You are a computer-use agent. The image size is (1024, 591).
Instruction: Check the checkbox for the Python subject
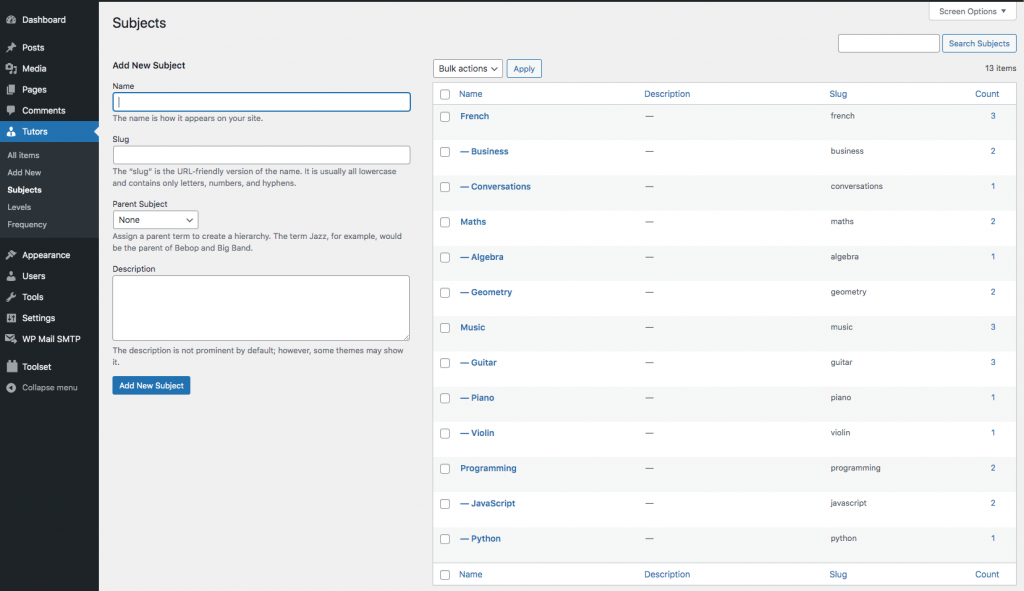pyautogui.click(x=445, y=538)
